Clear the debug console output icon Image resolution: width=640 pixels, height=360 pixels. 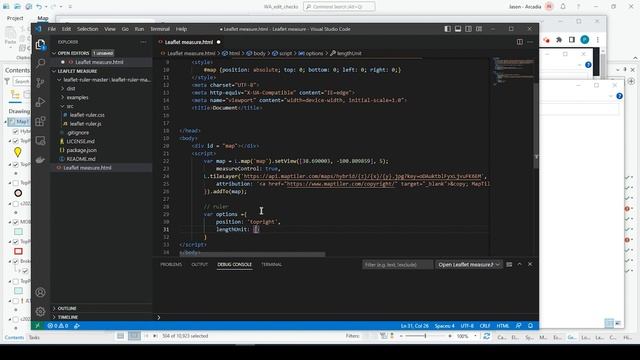pos(509,264)
